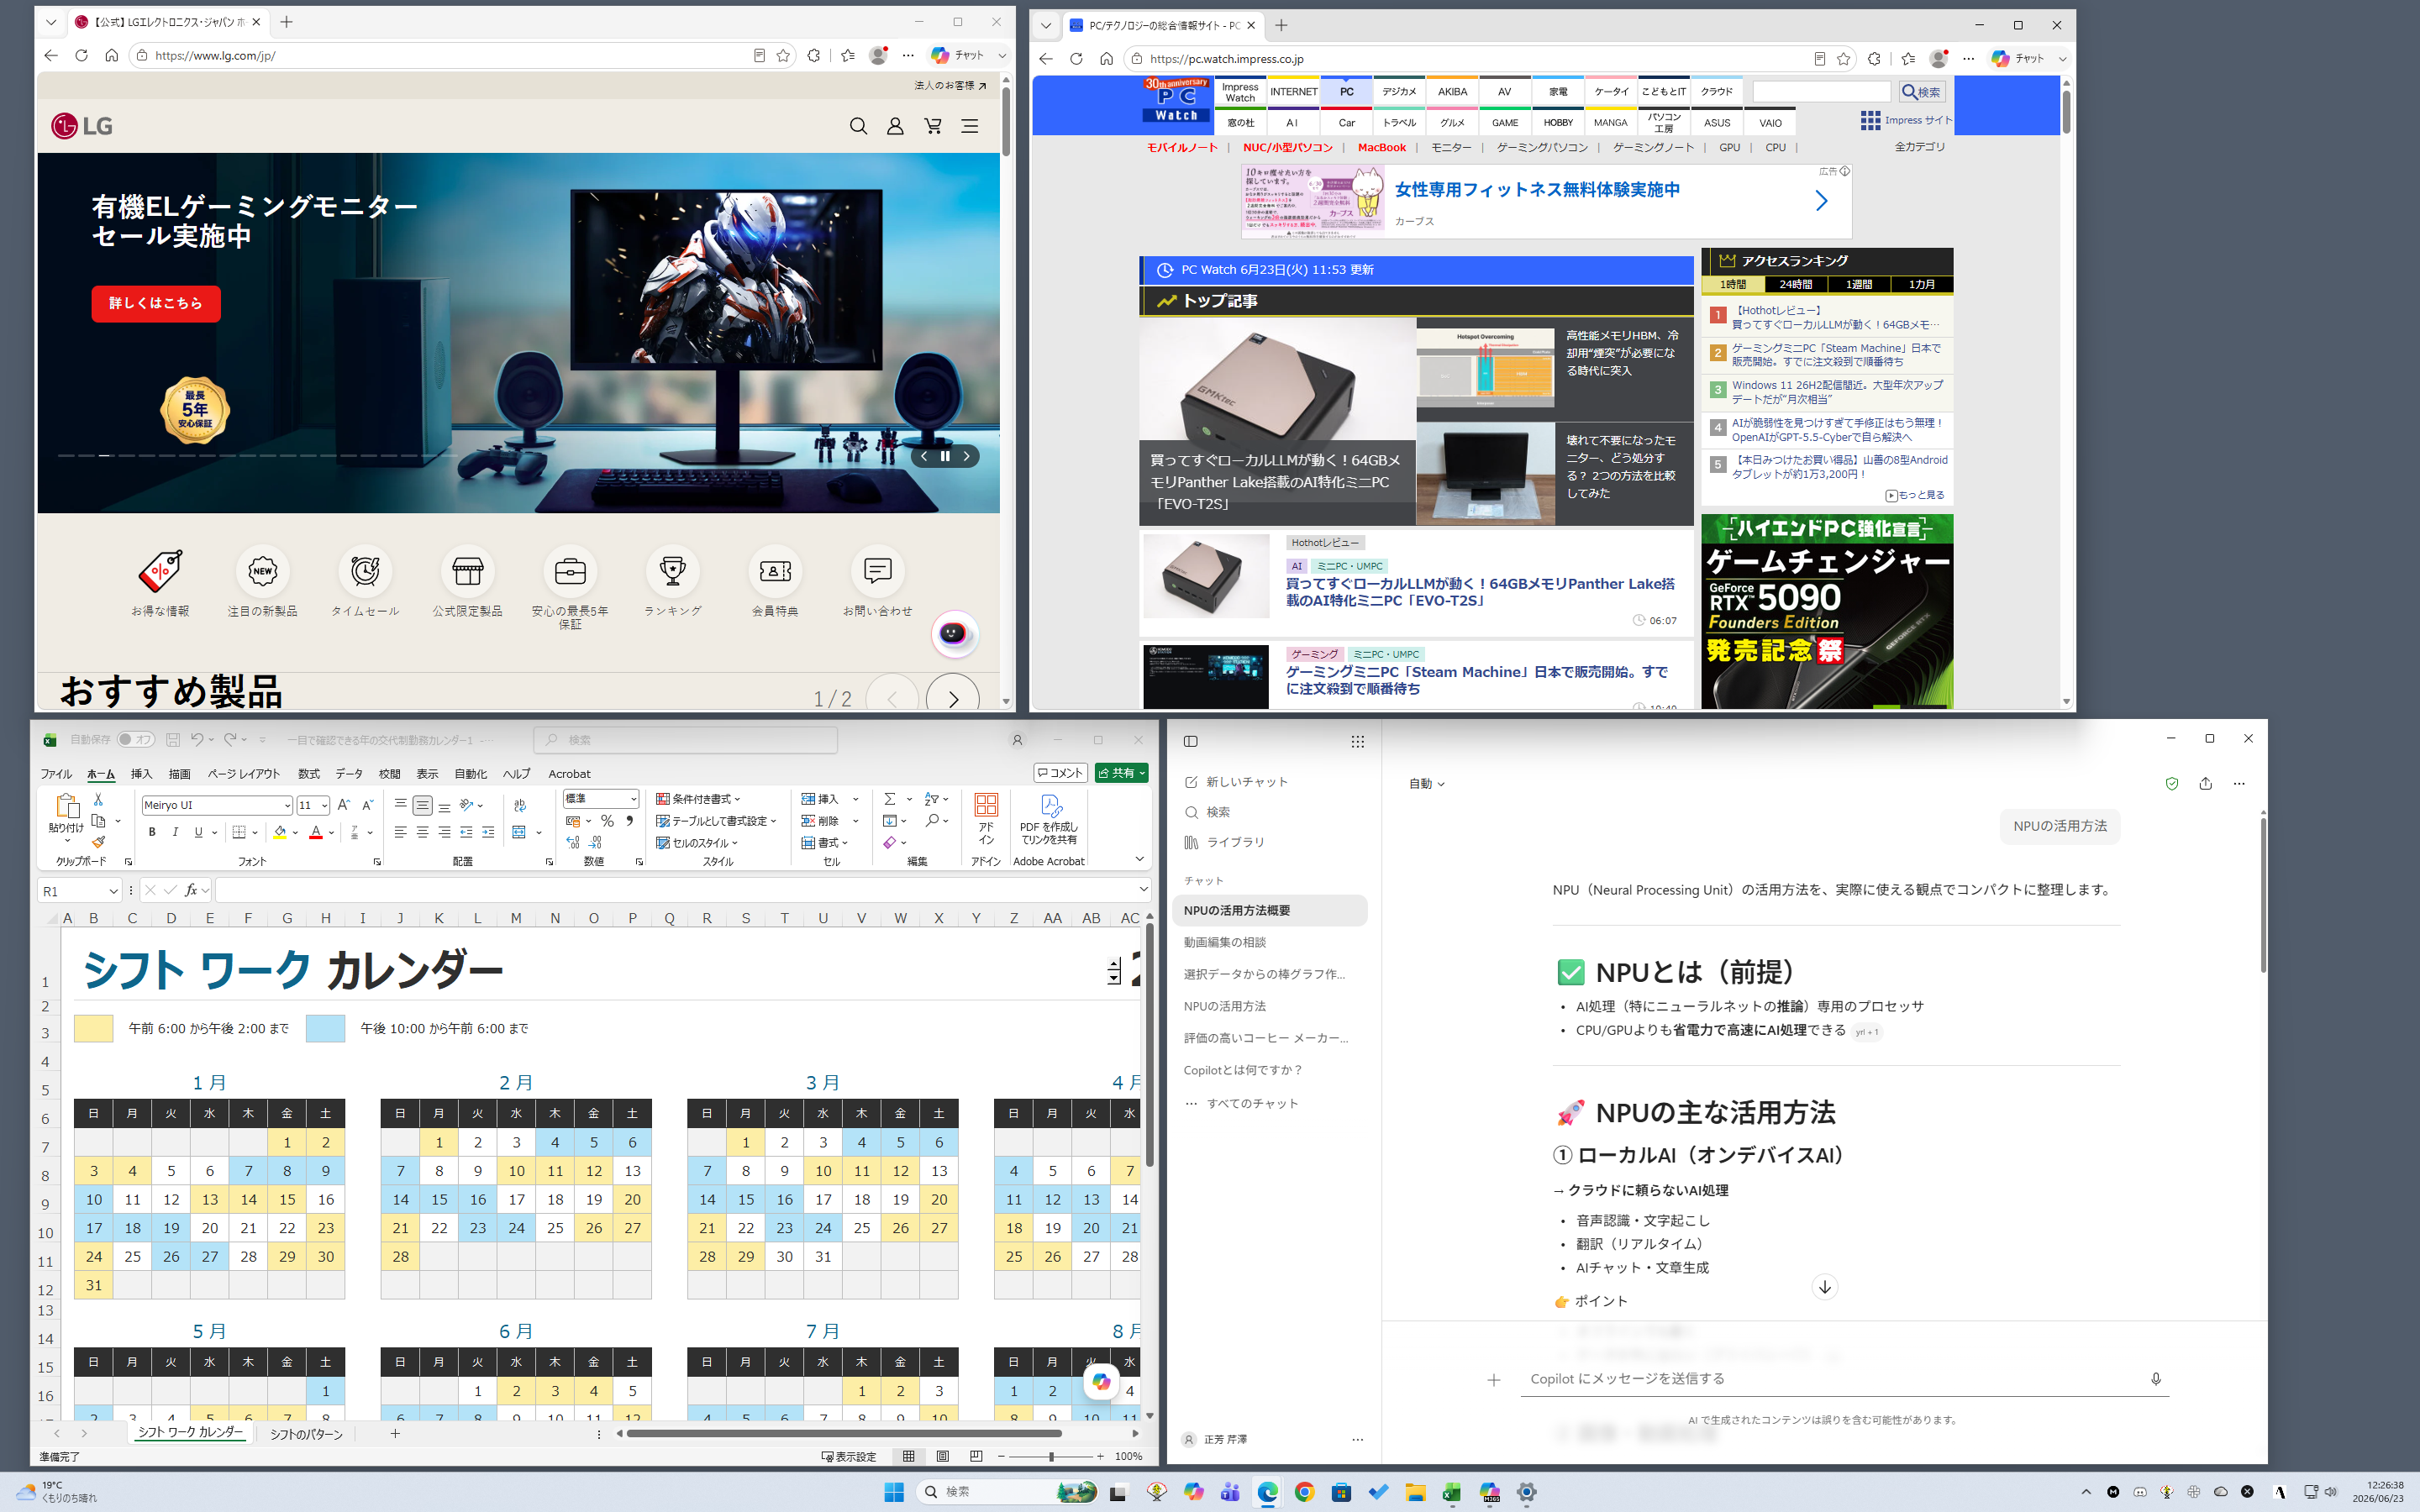Viewport: 2420px width, 1512px height.
Task: Click the 検索 button on PC Watch
Action: [x=1921, y=92]
